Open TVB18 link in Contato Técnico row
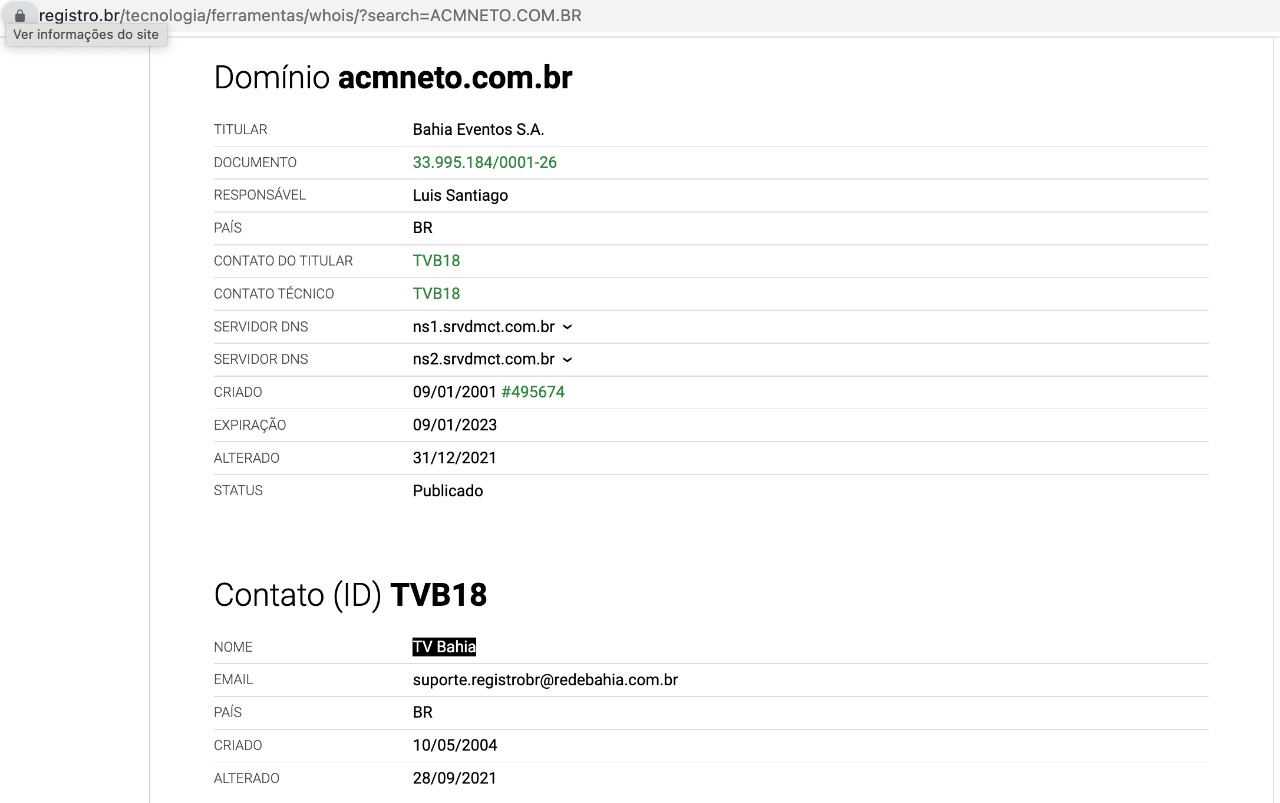 pyautogui.click(x=436, y=294)
